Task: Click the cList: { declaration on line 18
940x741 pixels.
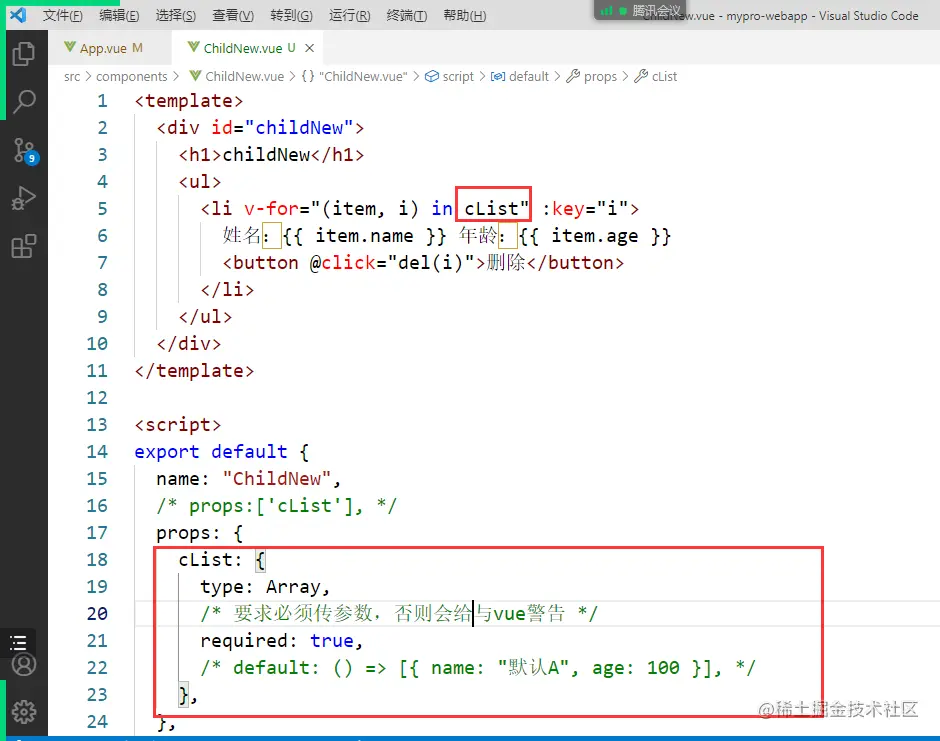Action: coord(221,559)
